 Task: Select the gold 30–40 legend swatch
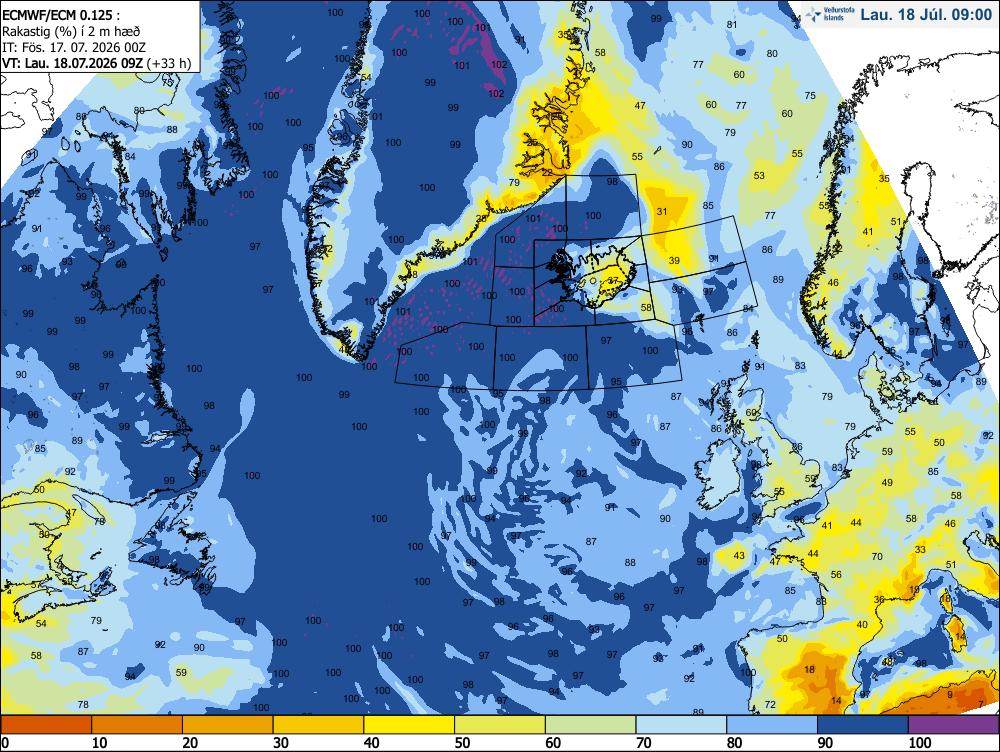pos(318,725)
